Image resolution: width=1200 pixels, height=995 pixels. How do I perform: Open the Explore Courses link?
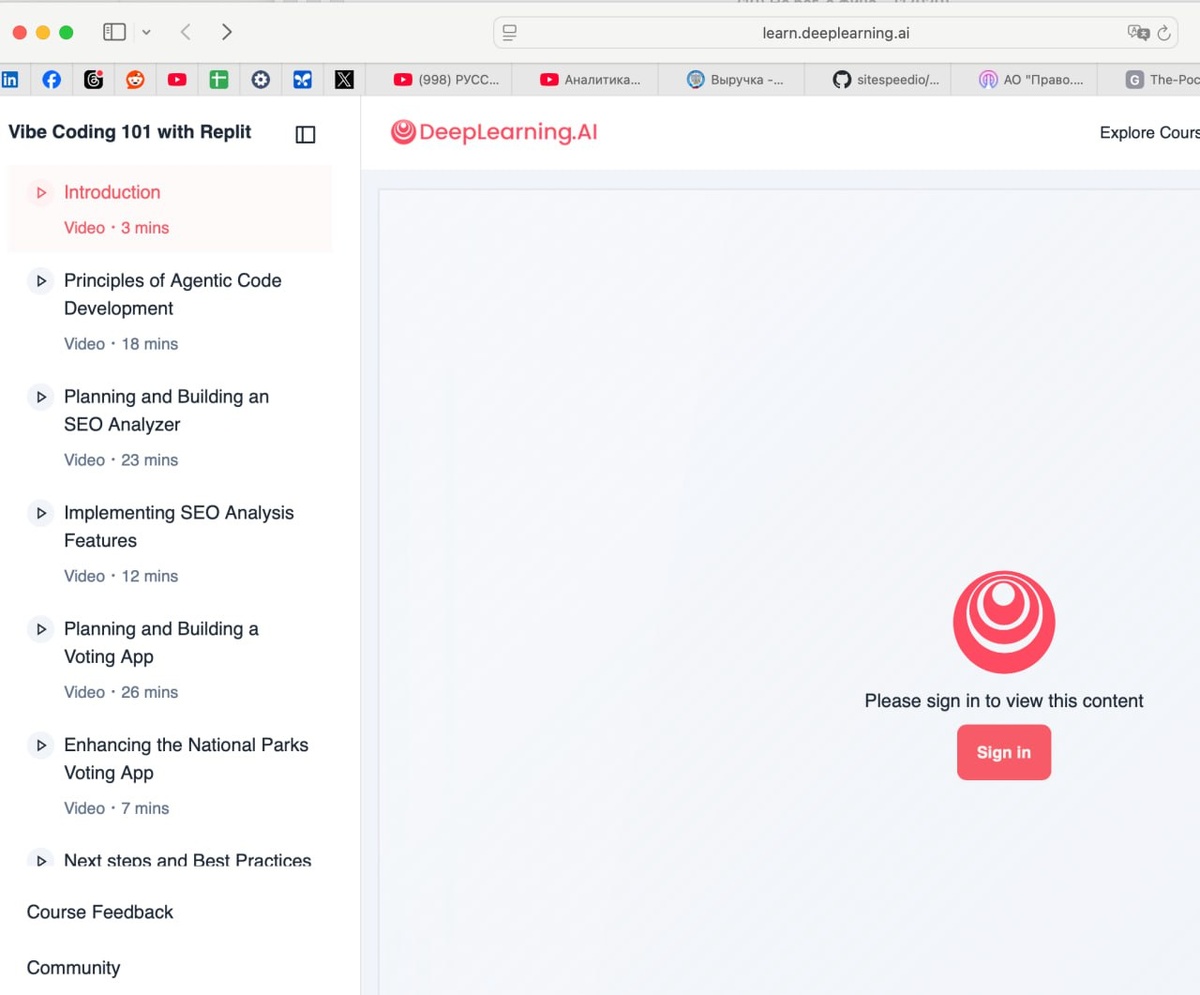click(x=1149, y=132)
